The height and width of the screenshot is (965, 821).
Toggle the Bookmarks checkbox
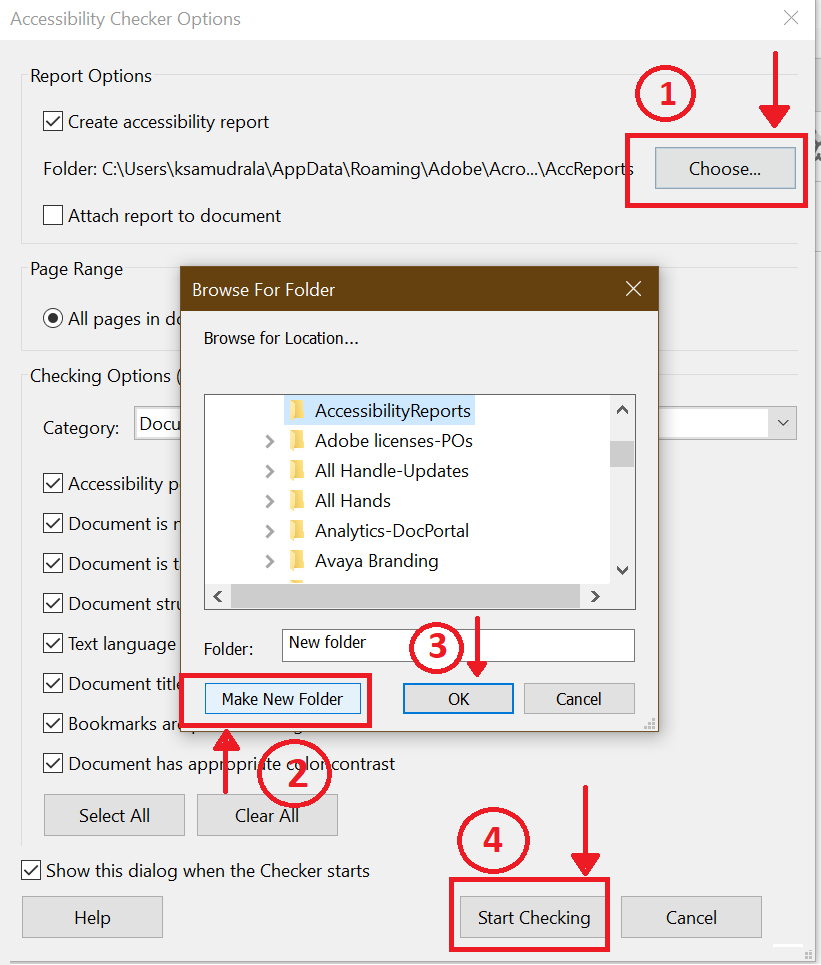(53, 723)
